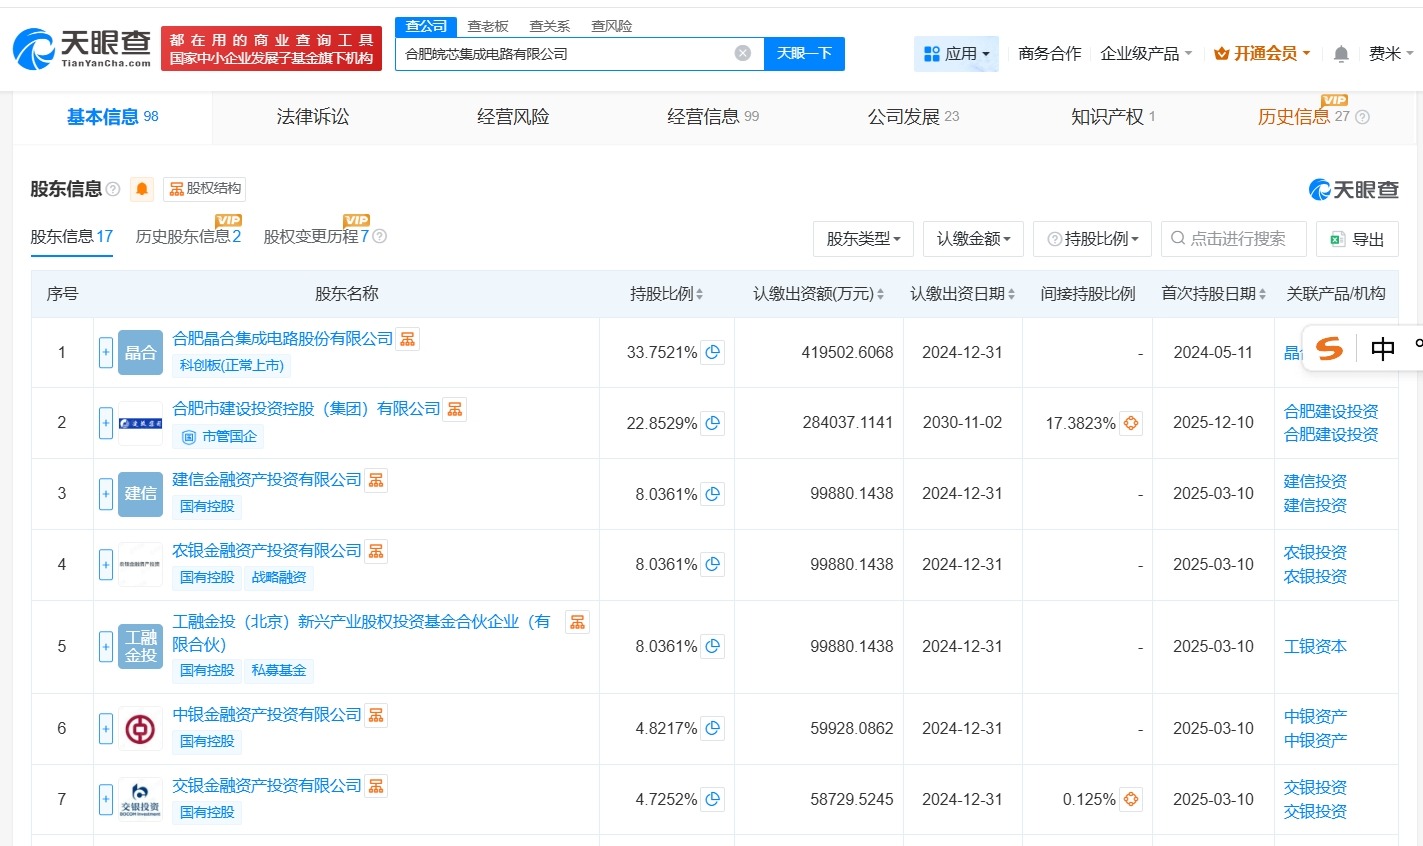
Task: Open the 应用 dropdown menu
Action: click(x=956, y=54)
